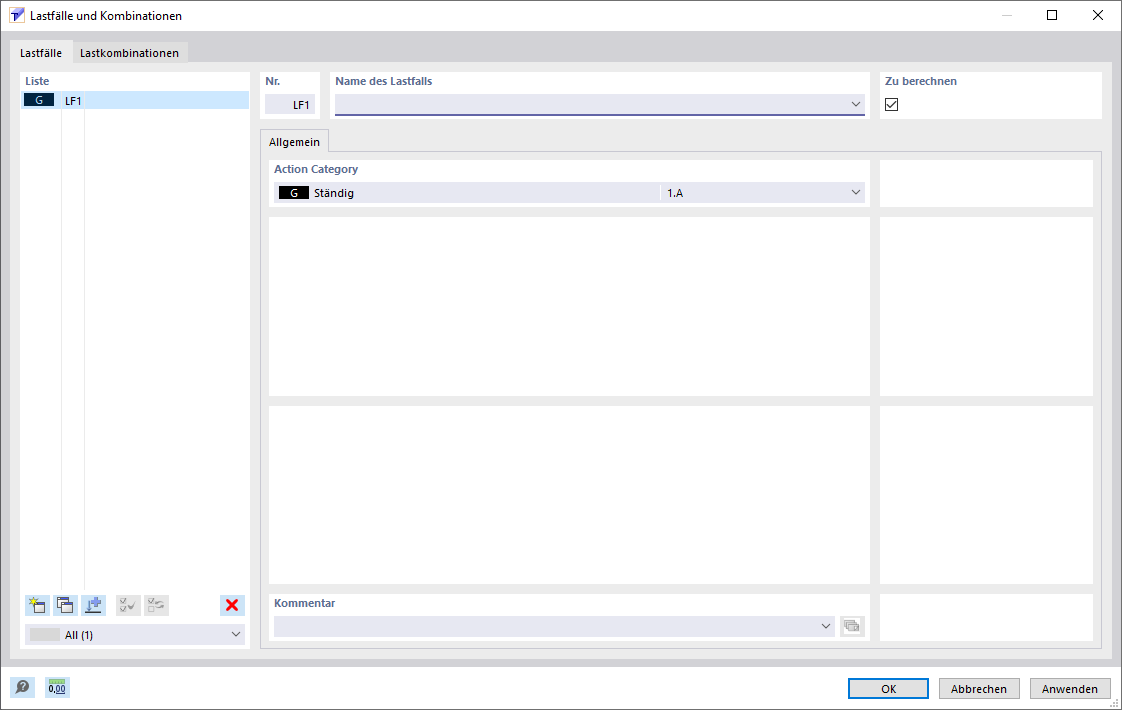Switch to the Lastkombinationen tab
Viewport: 1122px width, 710px height.
click(x=130, y=53)
